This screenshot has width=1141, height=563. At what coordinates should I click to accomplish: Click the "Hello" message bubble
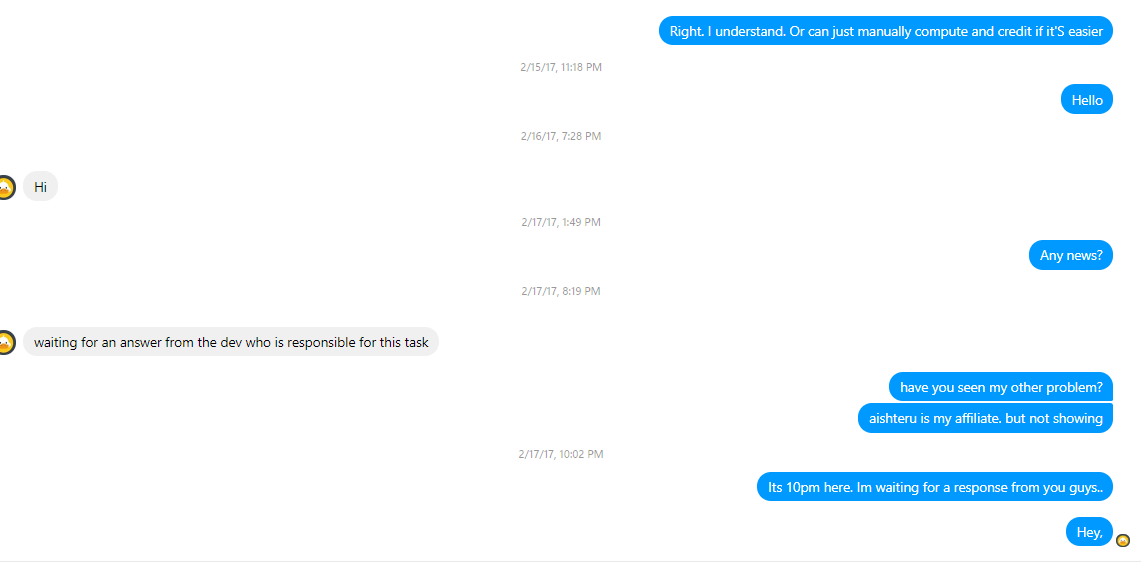click(1086, 99)
